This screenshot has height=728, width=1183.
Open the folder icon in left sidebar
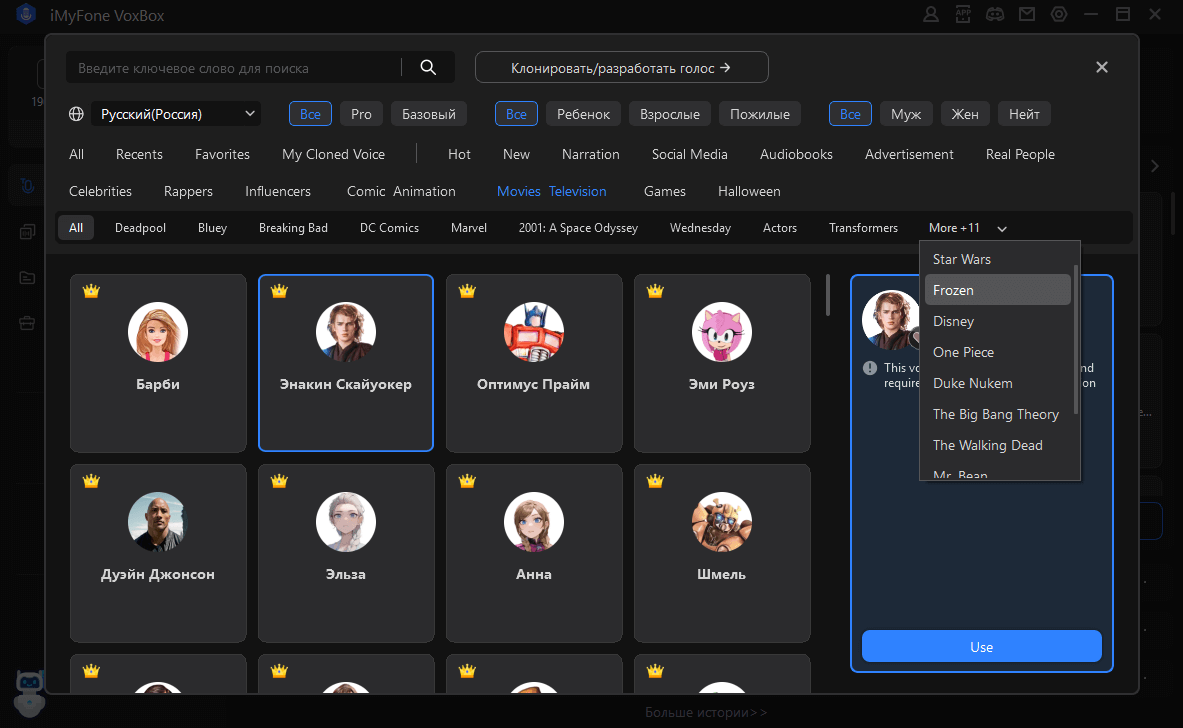27,278
